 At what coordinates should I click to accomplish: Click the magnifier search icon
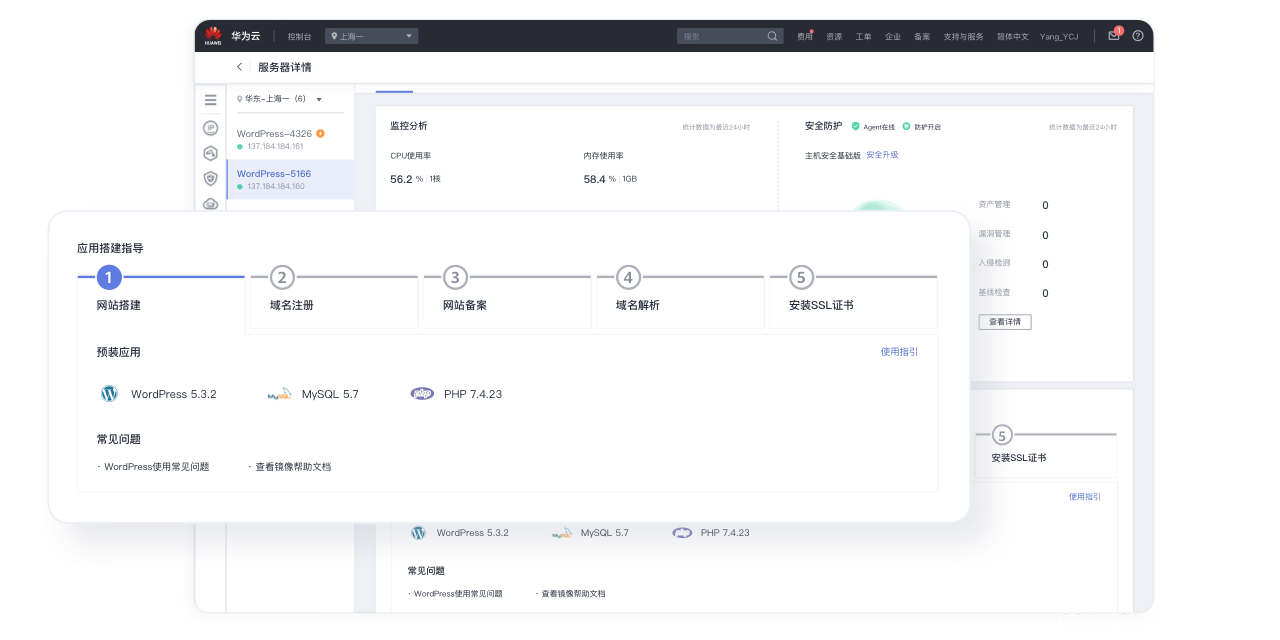(x=773, y=36)
